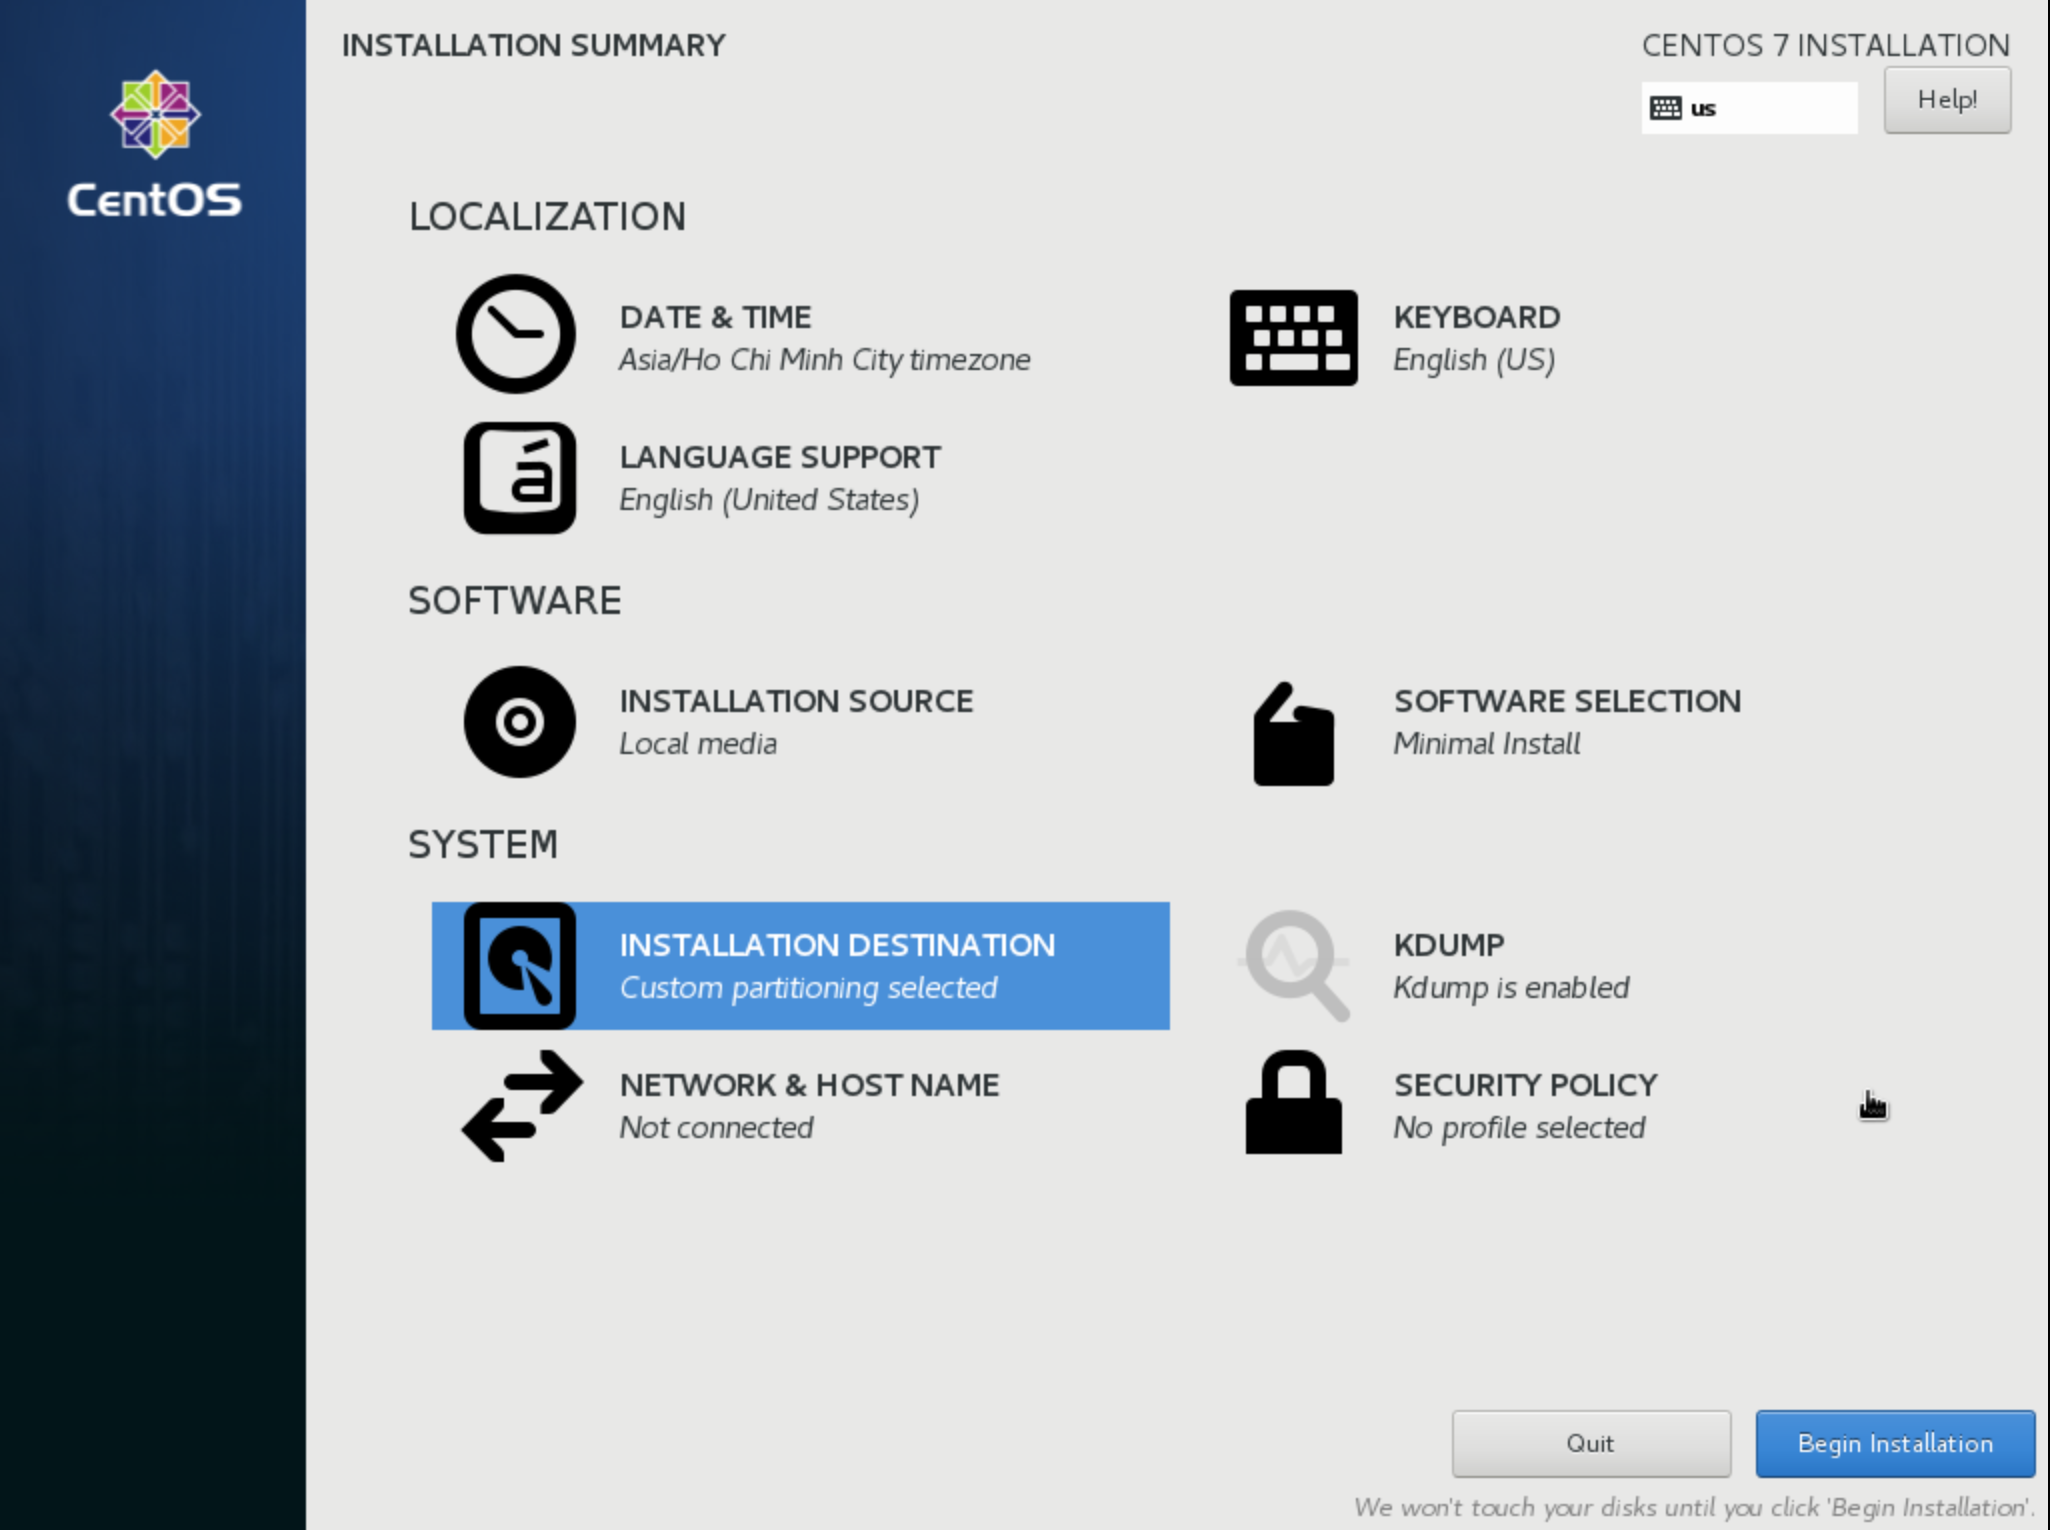This screenshot has height=1530, width=2050.
Task: Open the KDUMP heading
Action: click(1448, 945)
